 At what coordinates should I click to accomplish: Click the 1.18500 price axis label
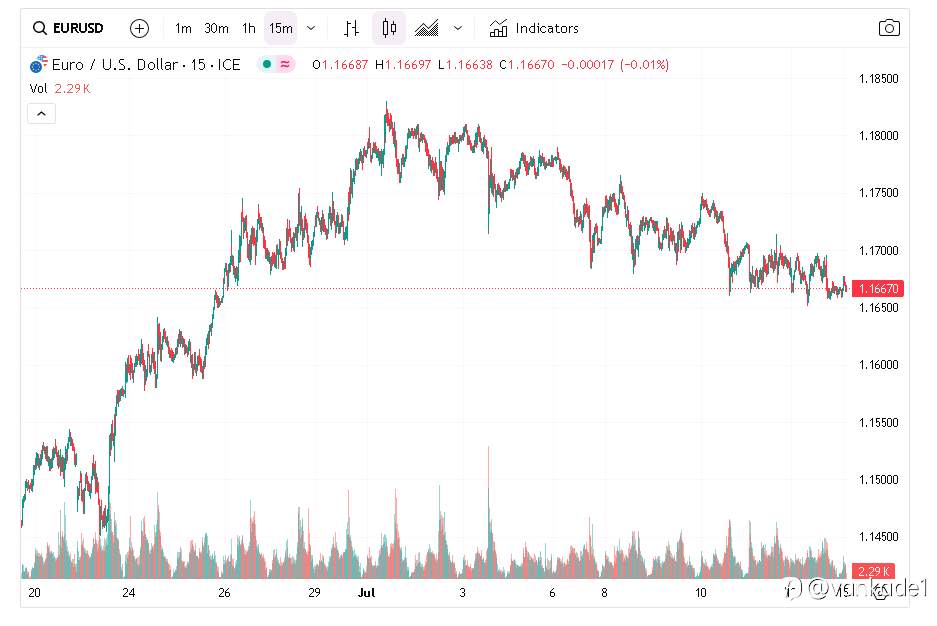coord(878,79)
